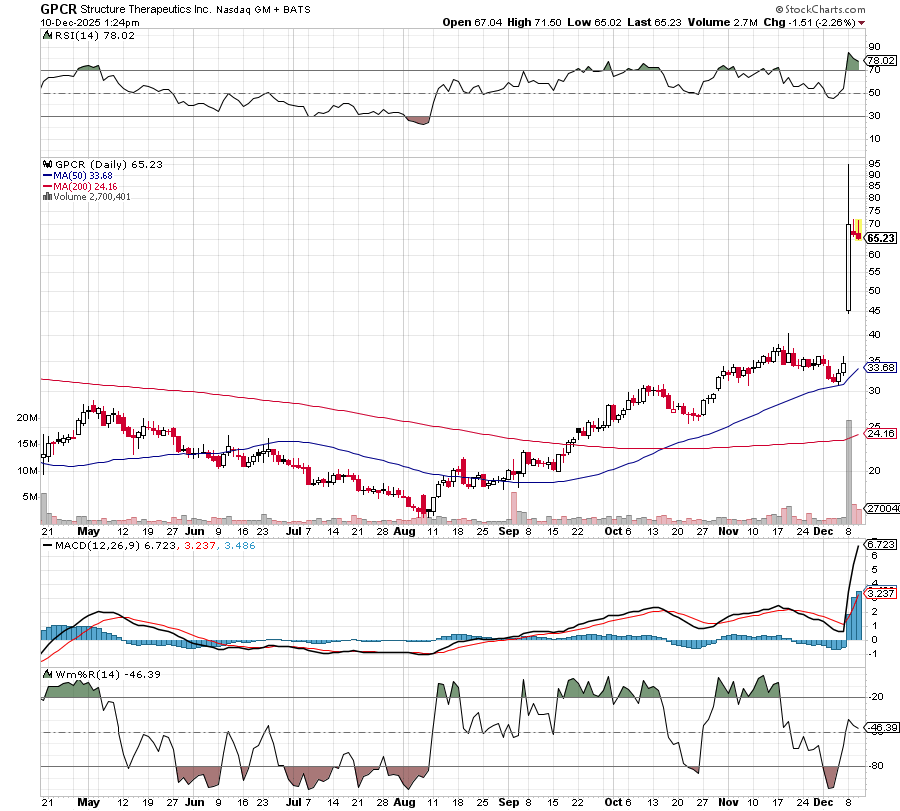Click the 6.723 MACD value tag

point(880,544)
